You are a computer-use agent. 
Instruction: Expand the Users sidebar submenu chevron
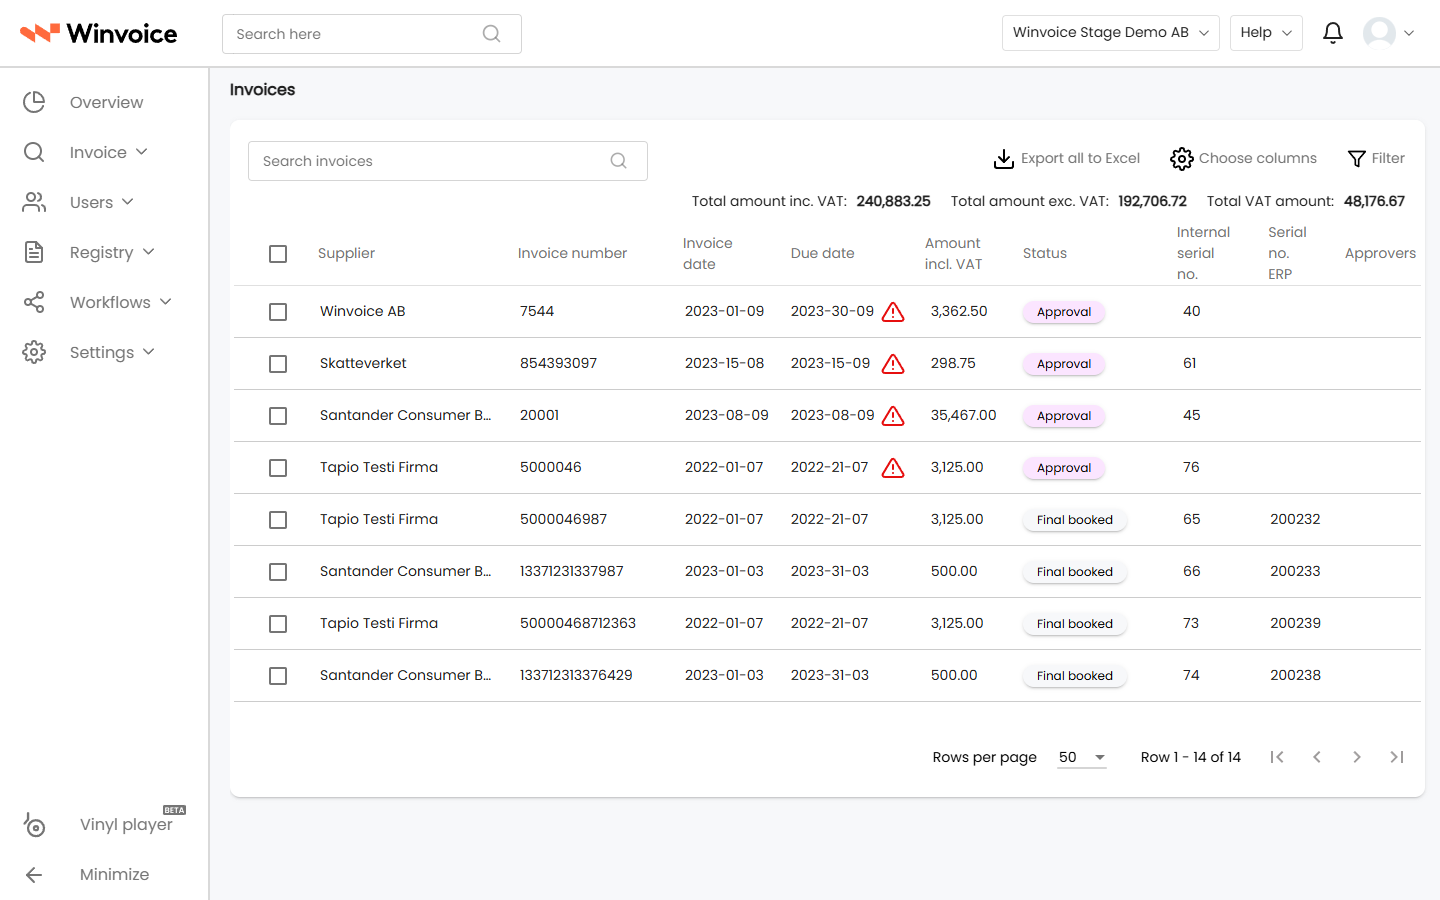[128, 202]
